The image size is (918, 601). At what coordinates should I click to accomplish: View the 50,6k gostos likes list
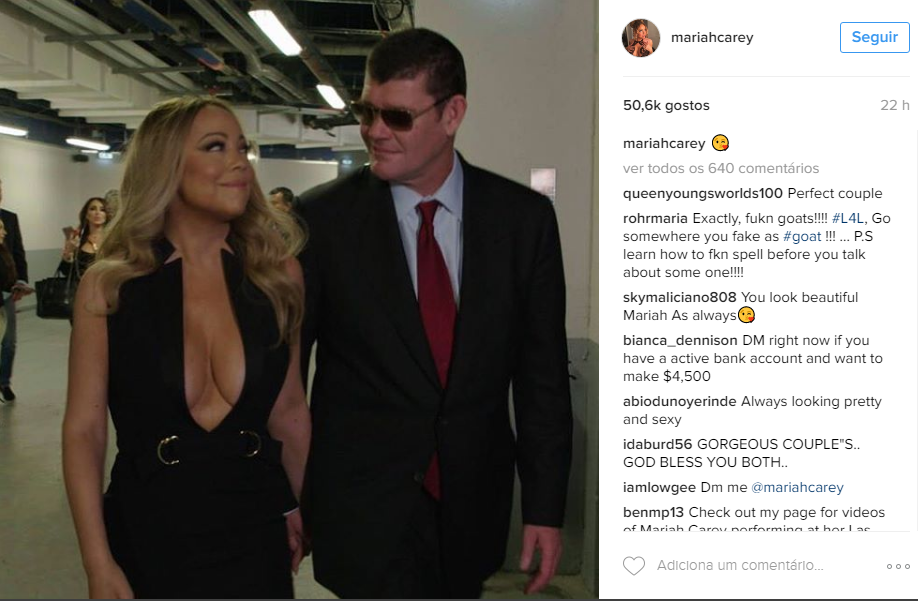pos(666,105)
